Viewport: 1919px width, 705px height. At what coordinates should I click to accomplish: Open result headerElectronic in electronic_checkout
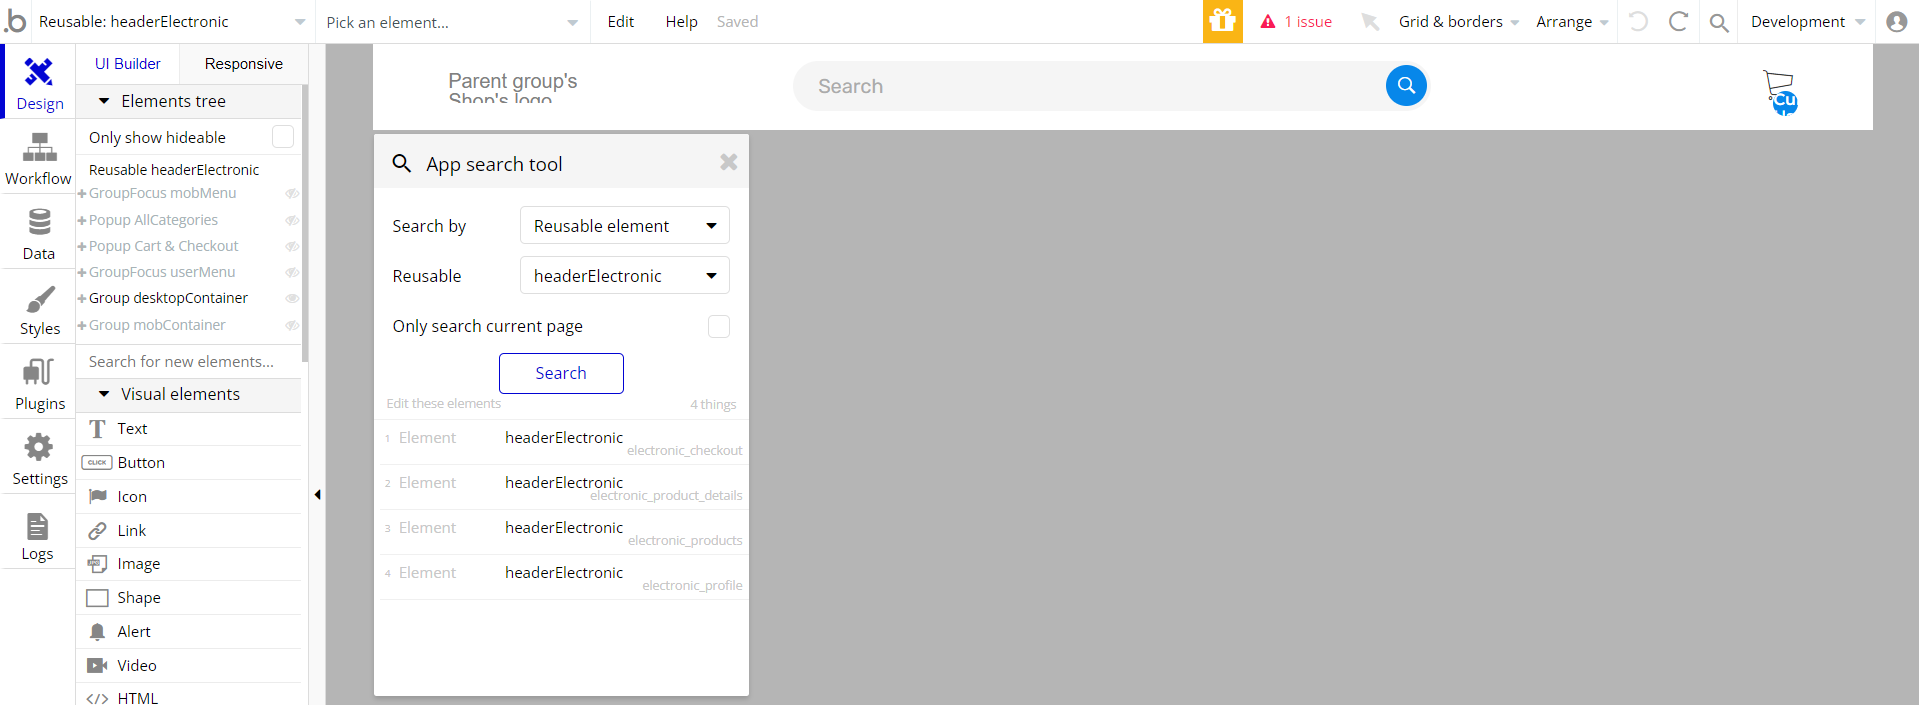(x=564, y=442)
